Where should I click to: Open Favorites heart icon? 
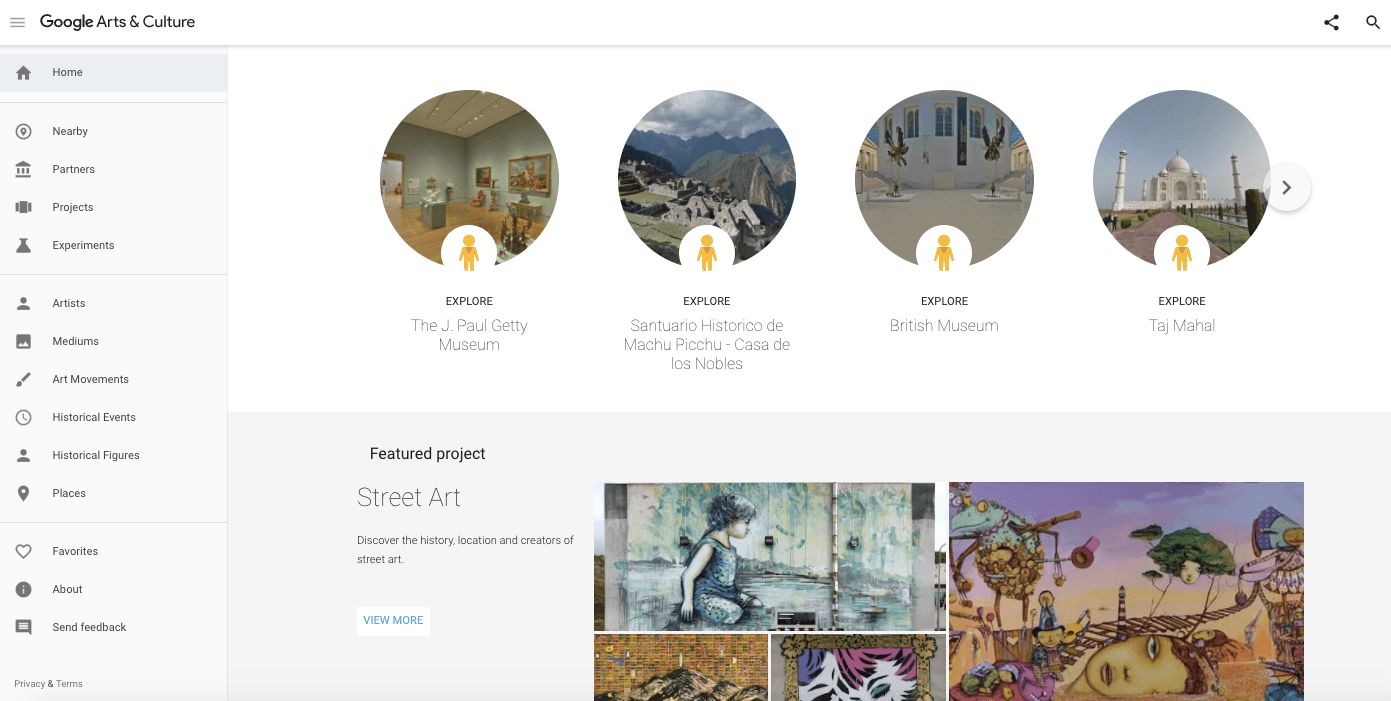[x=24, y=551]
